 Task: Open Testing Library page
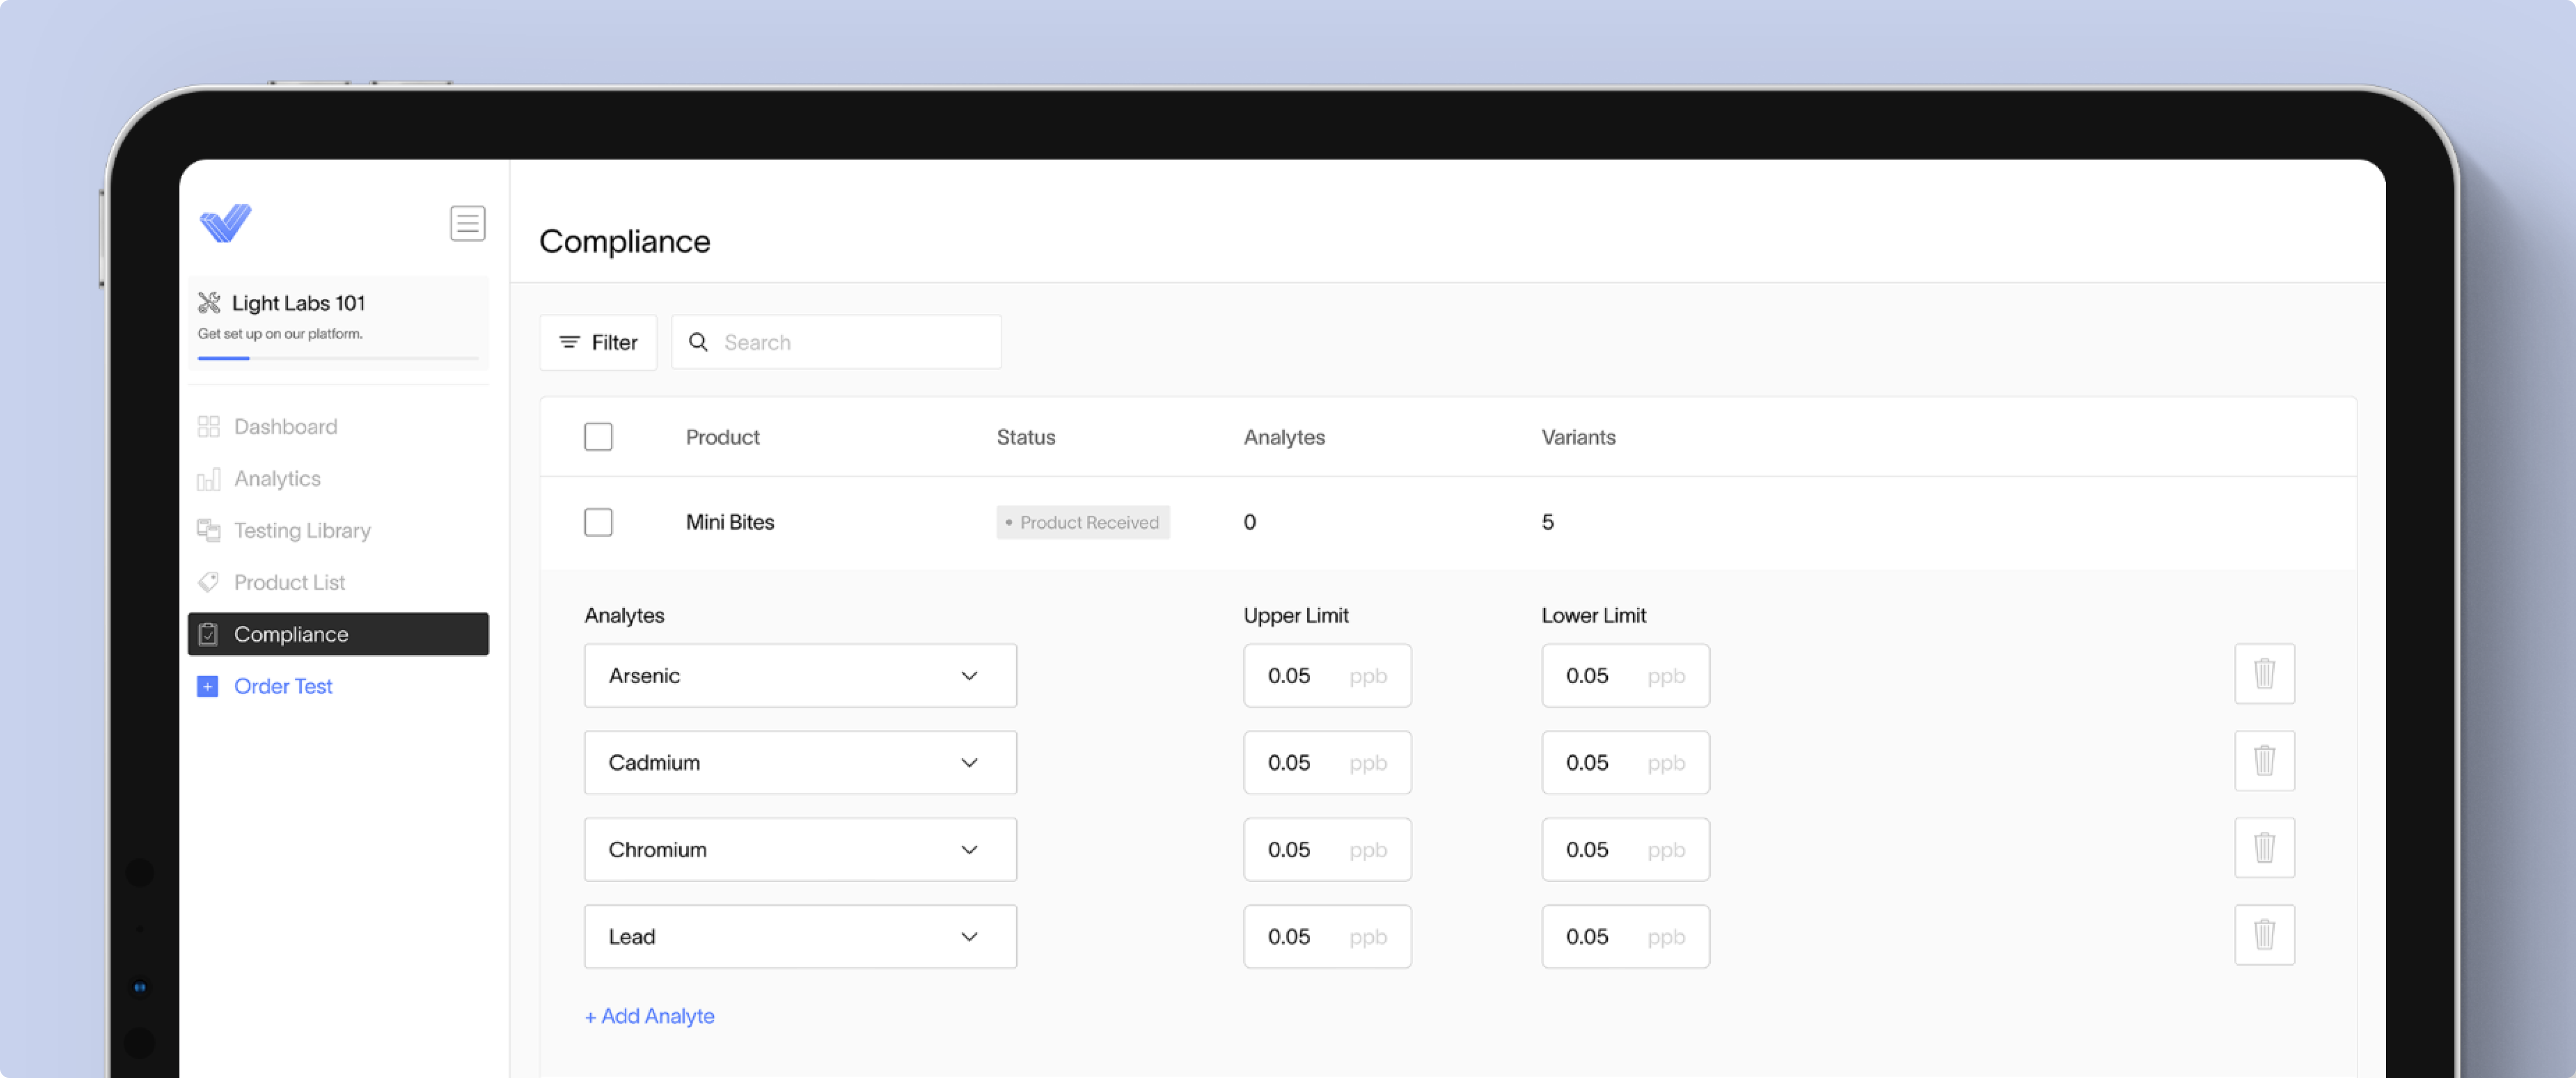[338, 531]
